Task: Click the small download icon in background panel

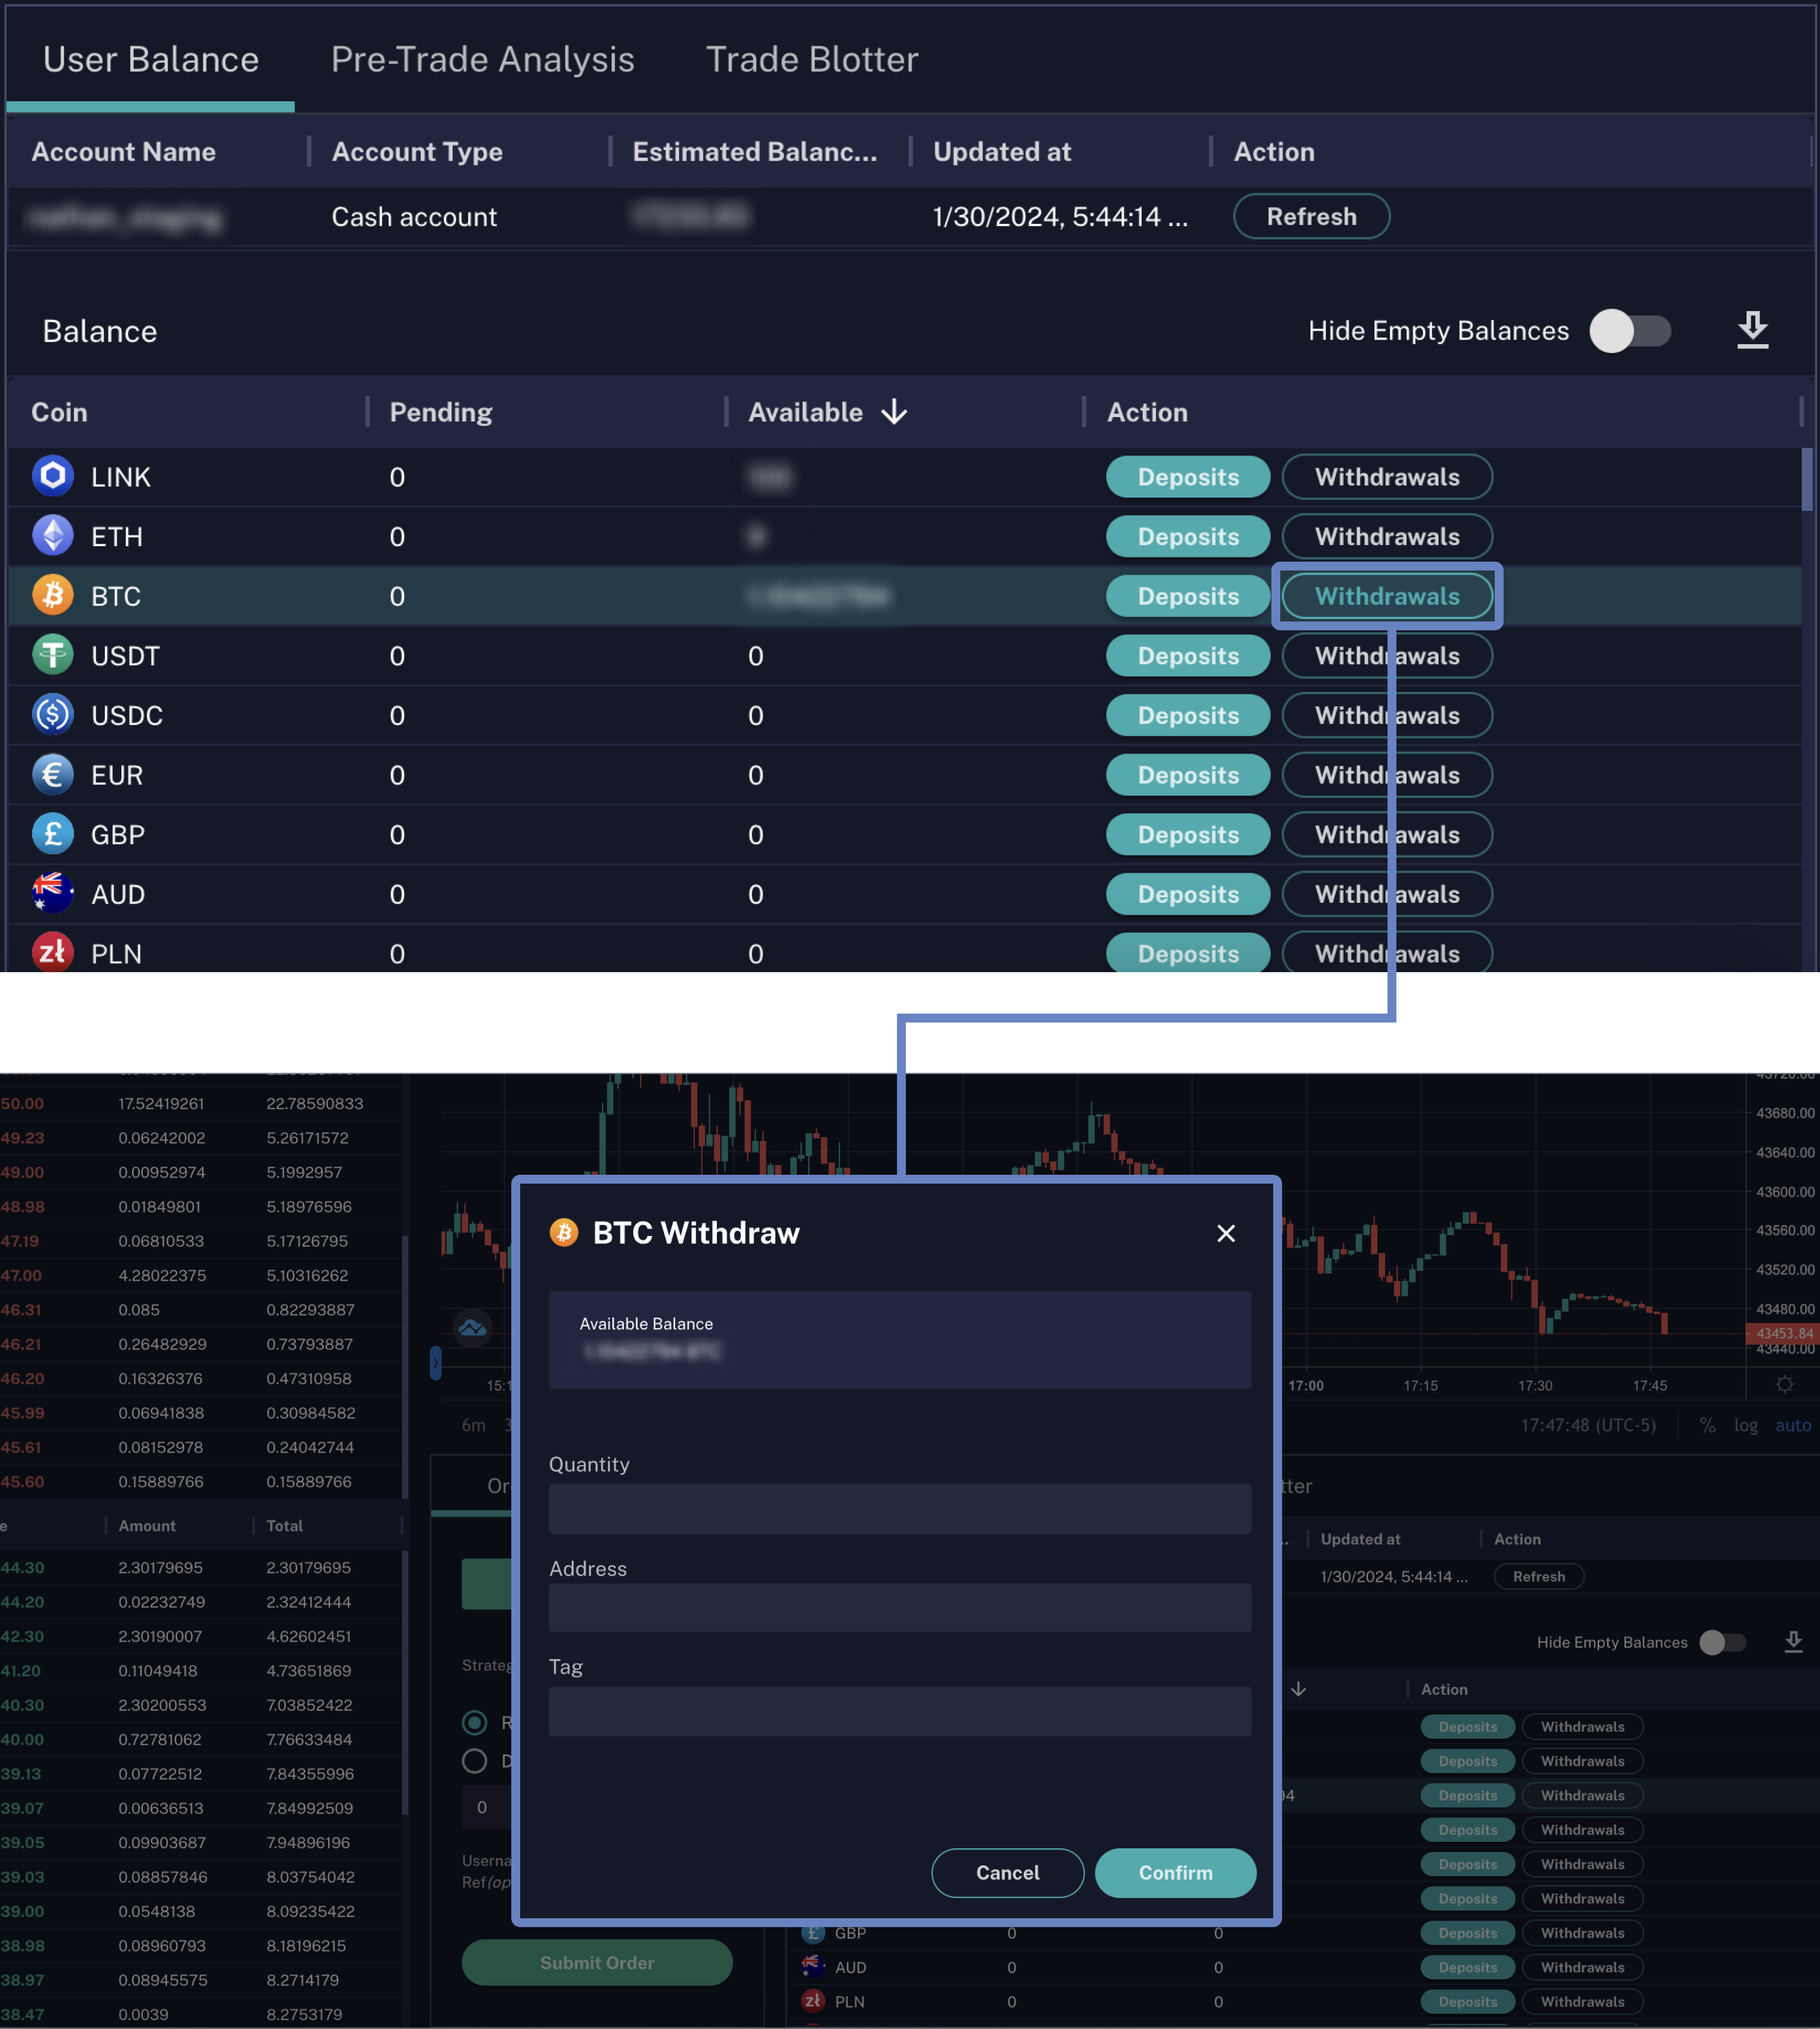Action: (x=1793, y=1642)
